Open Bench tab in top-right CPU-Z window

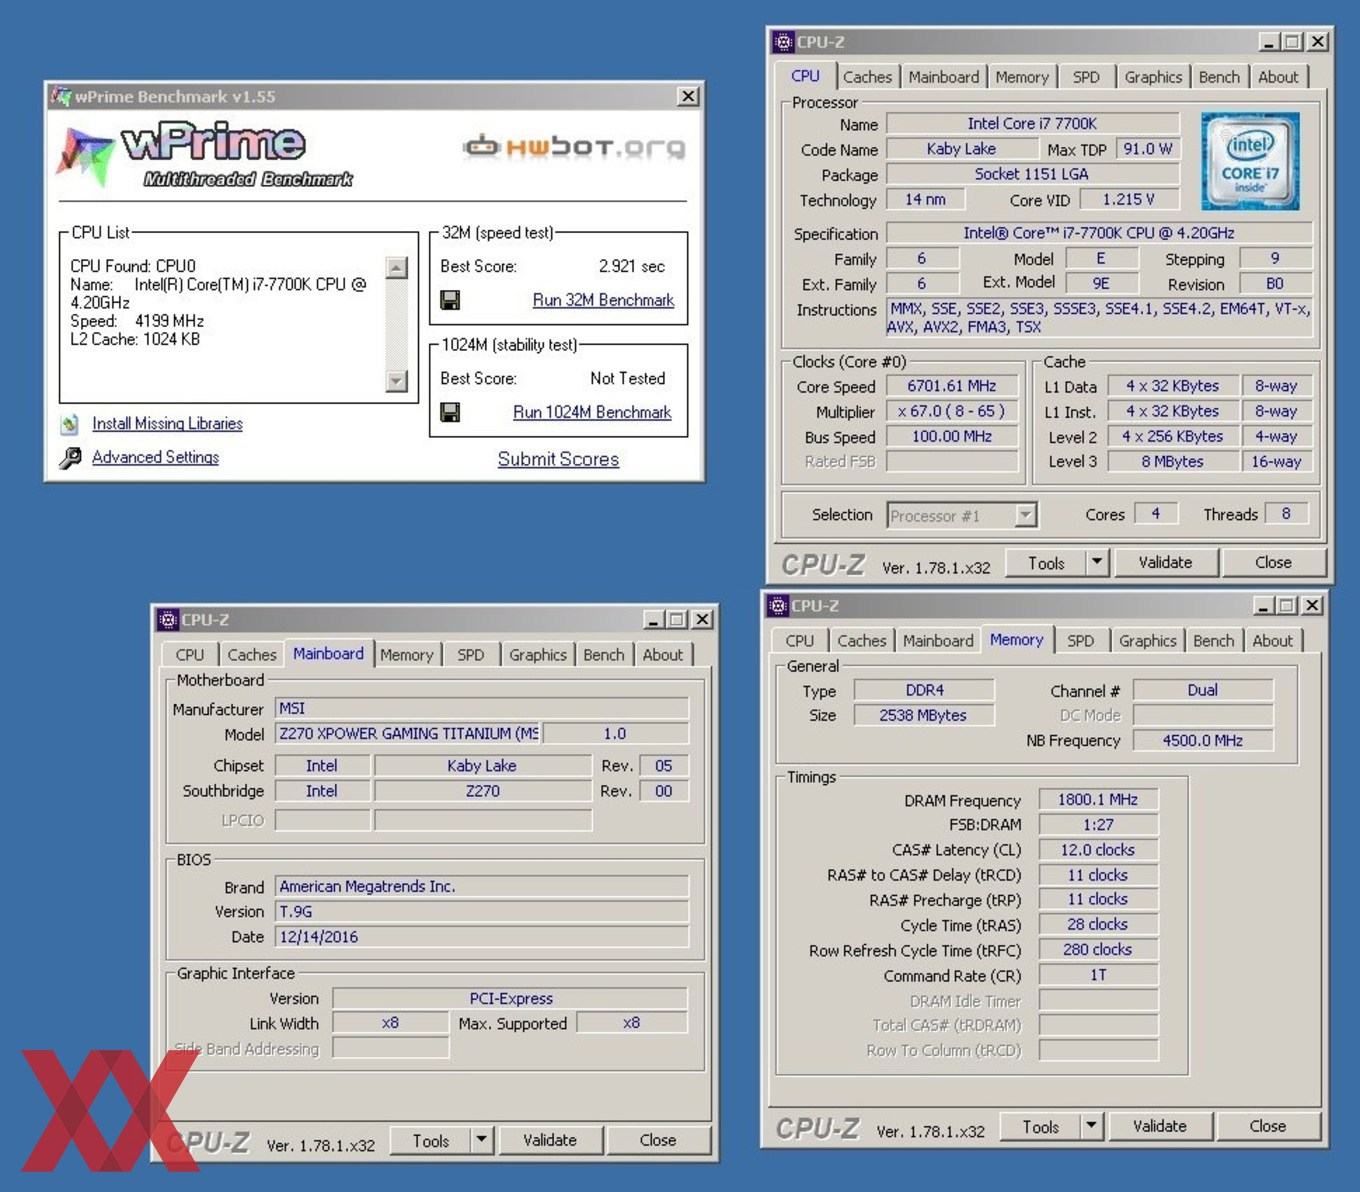[1219, 77]
